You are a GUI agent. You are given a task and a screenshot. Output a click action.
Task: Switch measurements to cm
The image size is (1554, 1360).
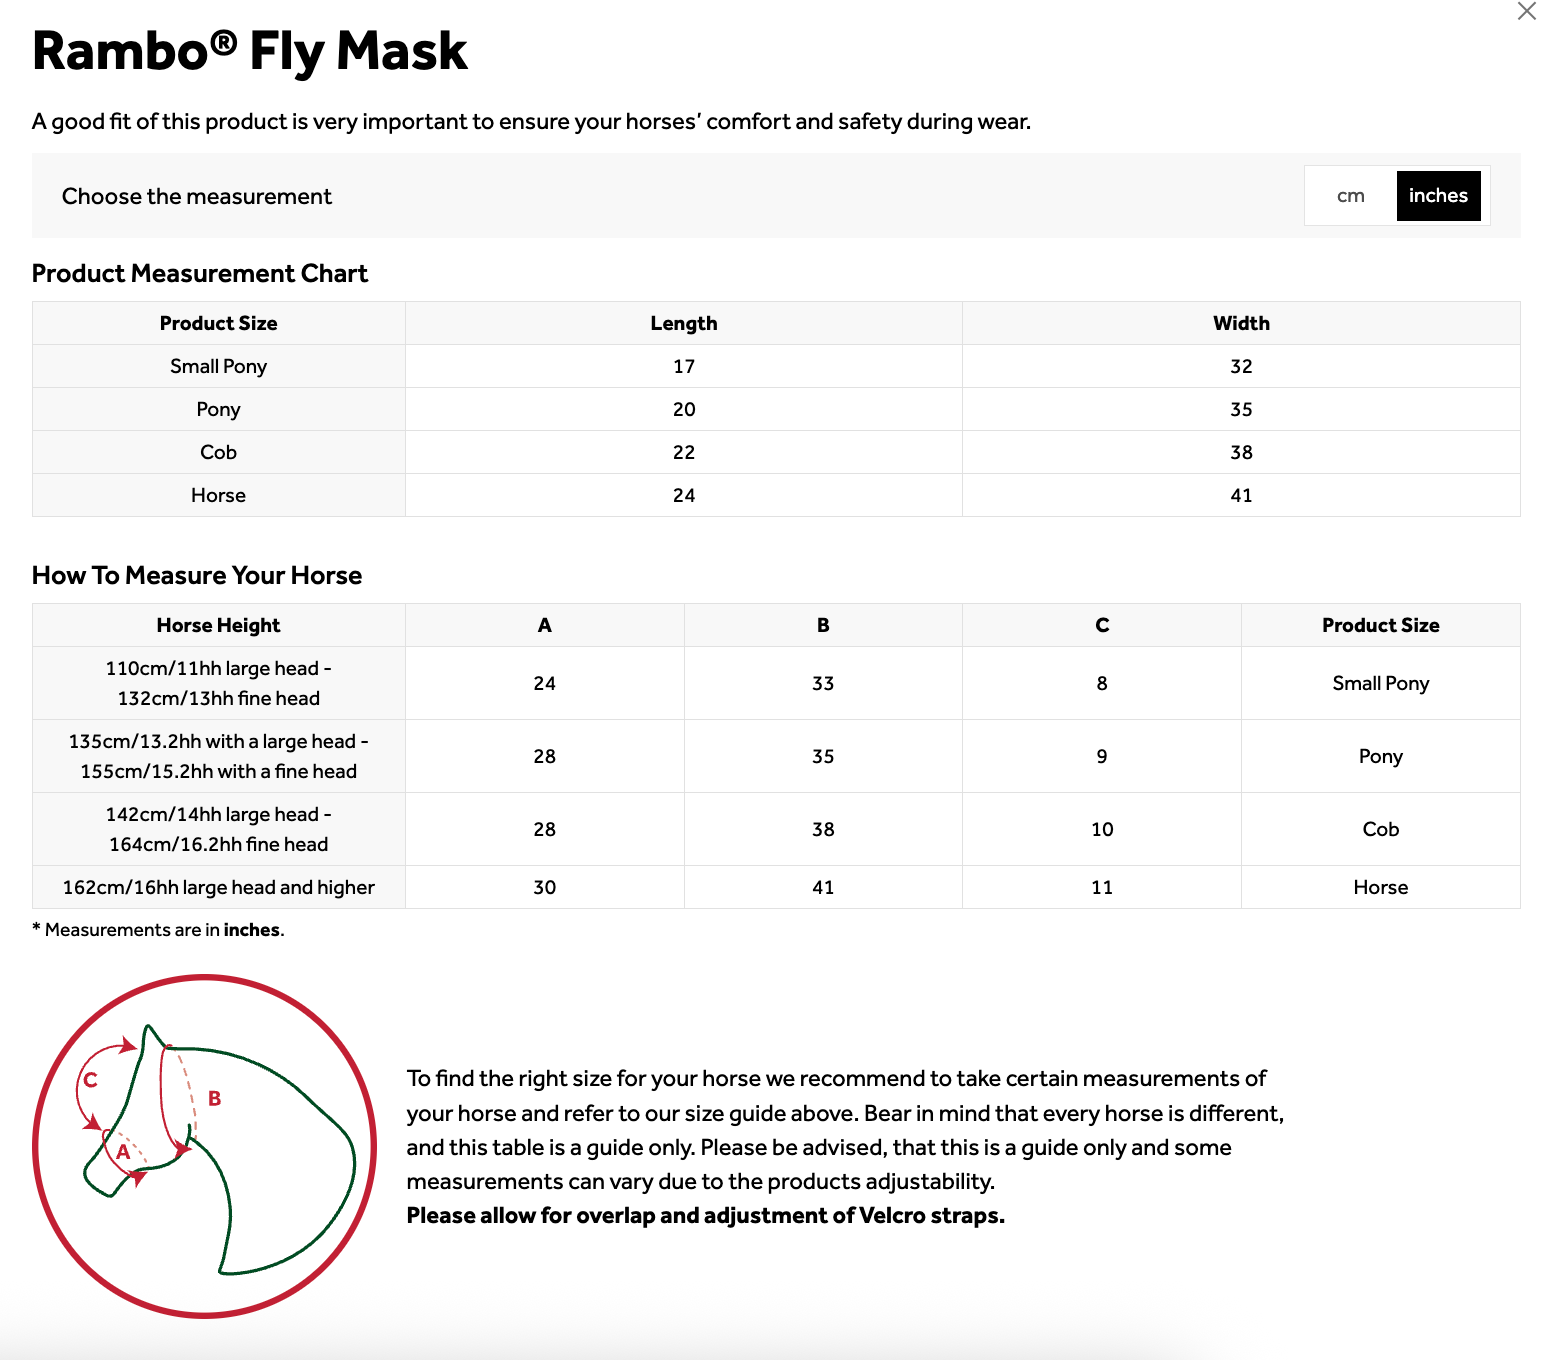tap(1350, 196)
